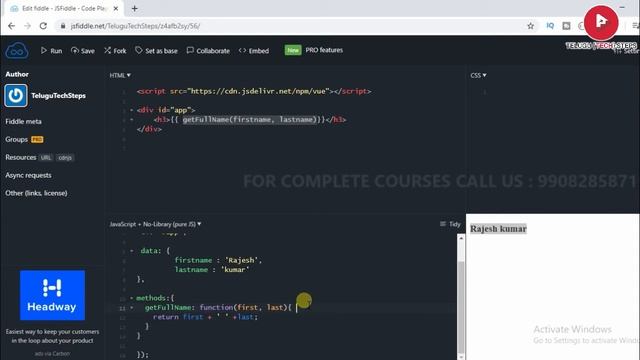640x360 pixels.
Task: Open the JavaScript No-Library dropdown
Action: tap(155, 224)
